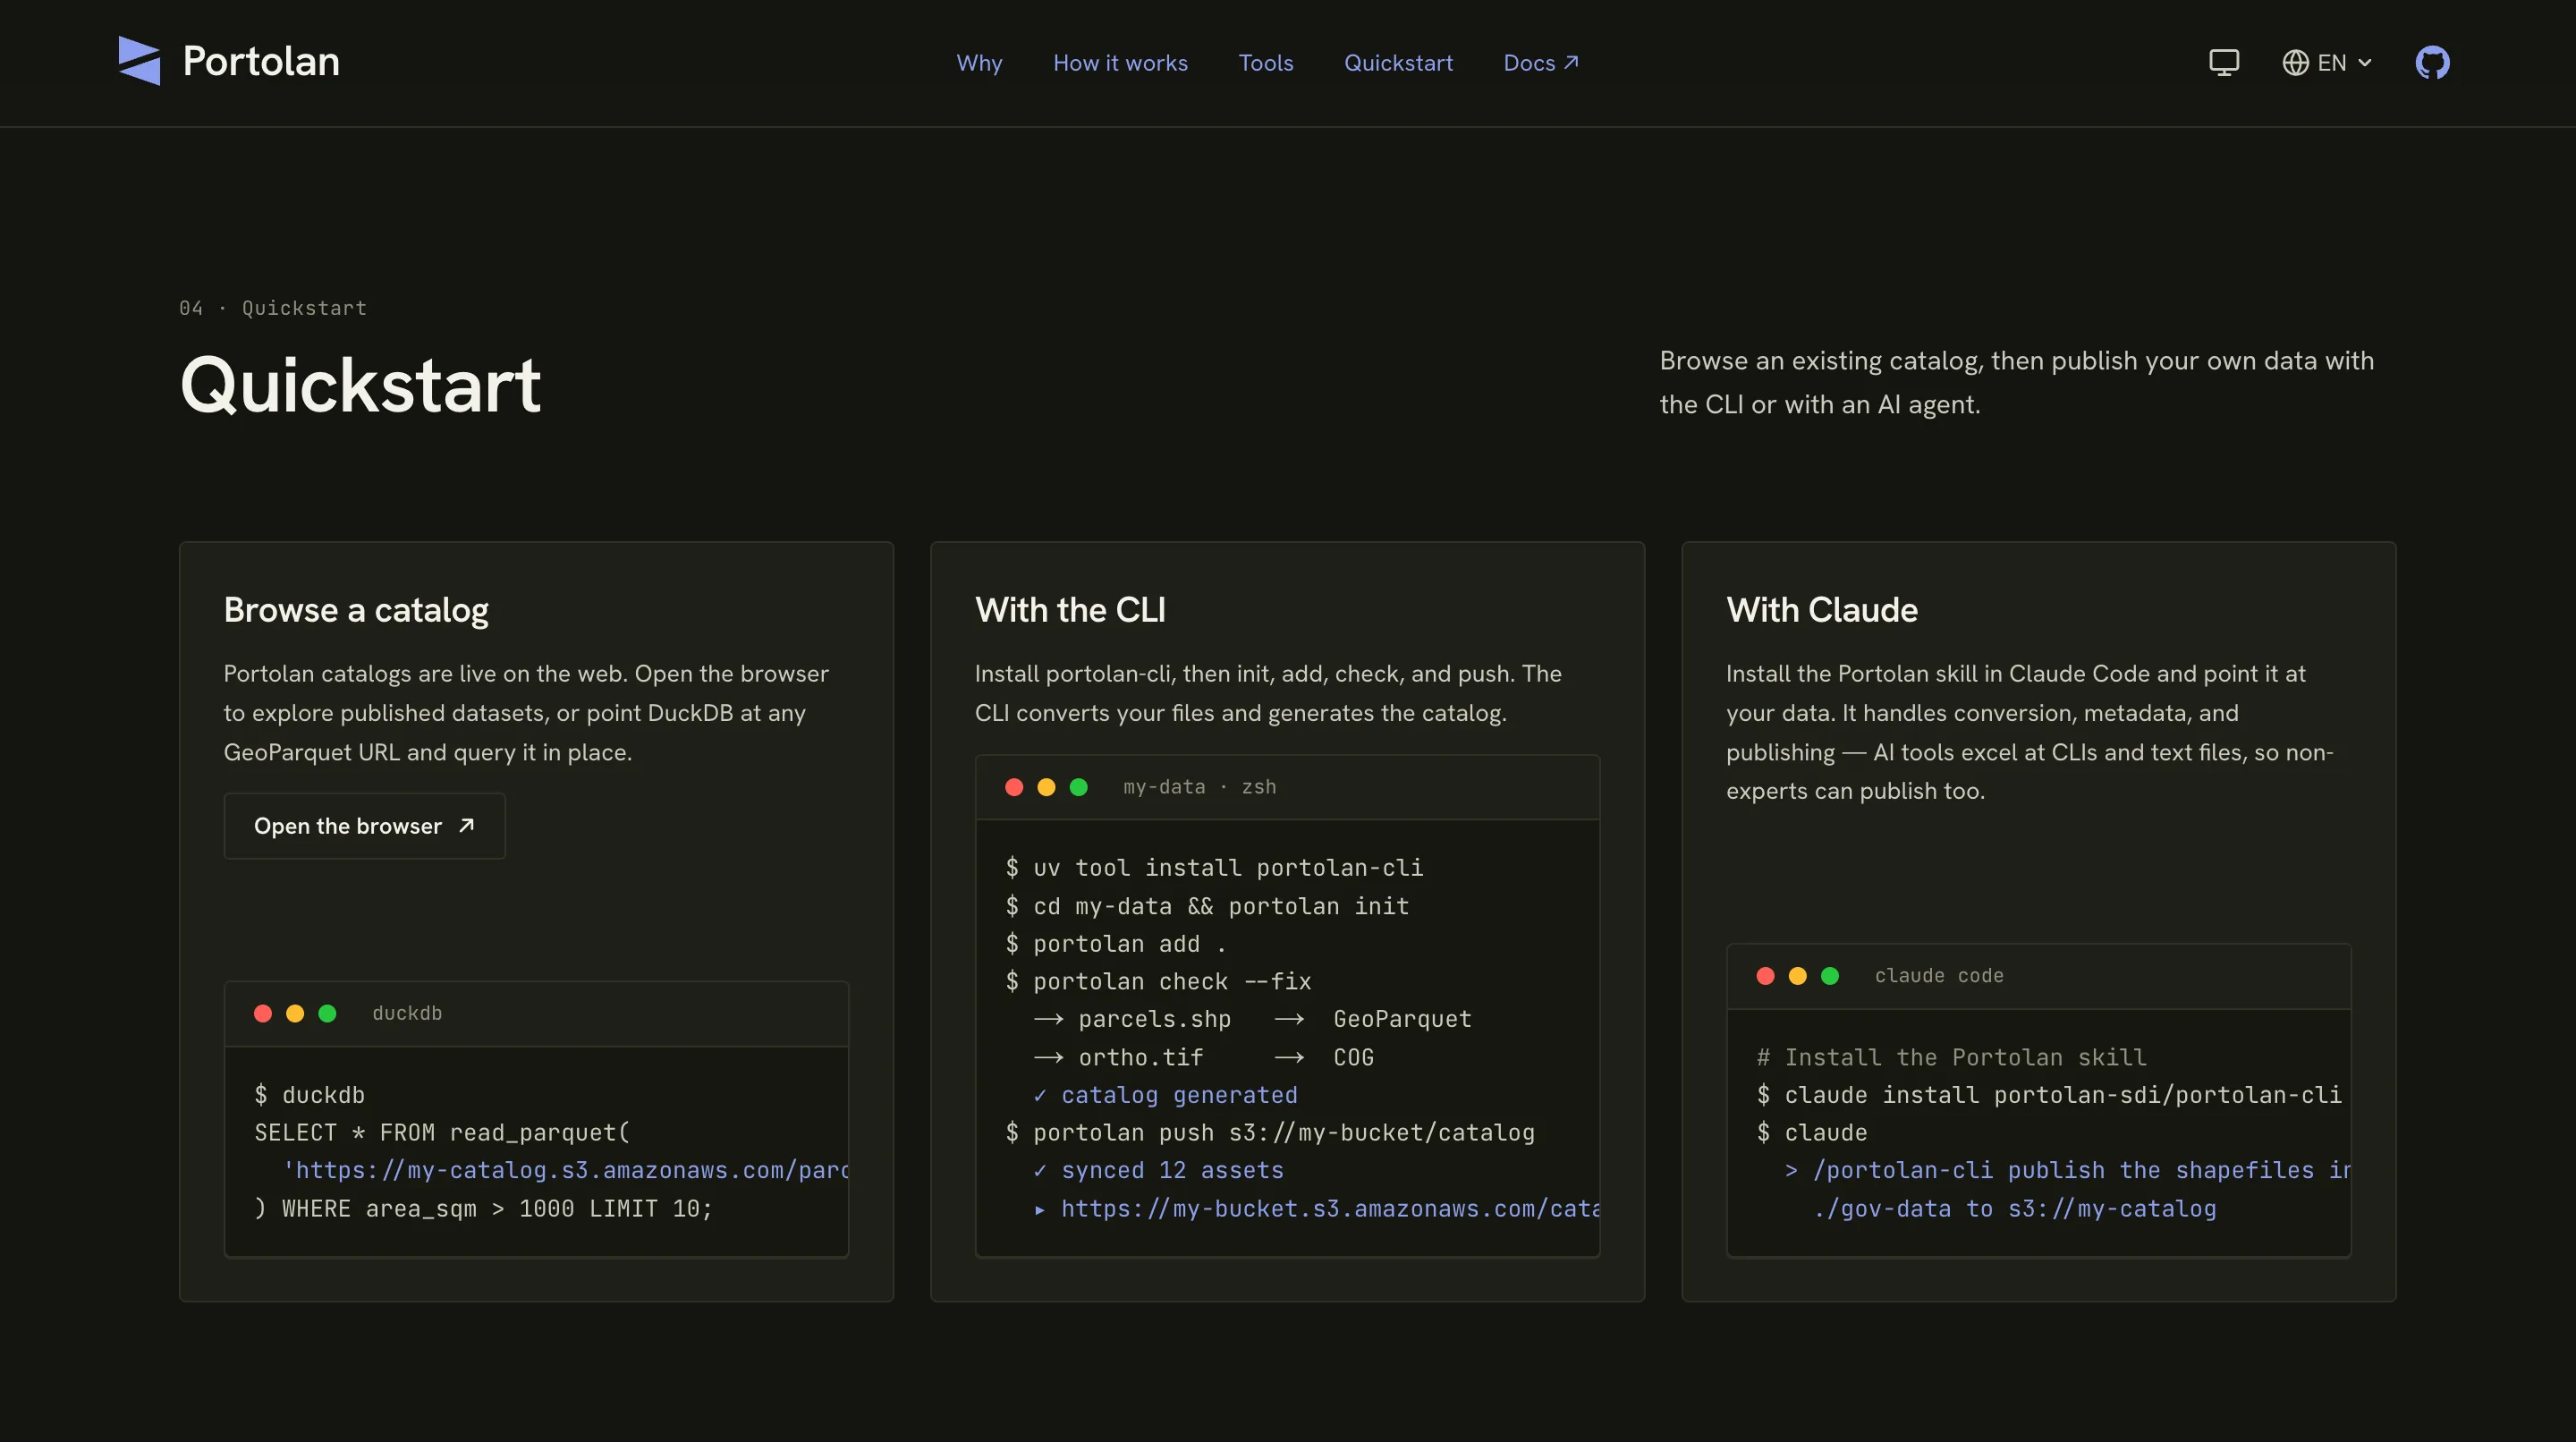Click the line '$ portolan add .'
Screen dimensions: 2576x1442
(x=1115, y=944)
